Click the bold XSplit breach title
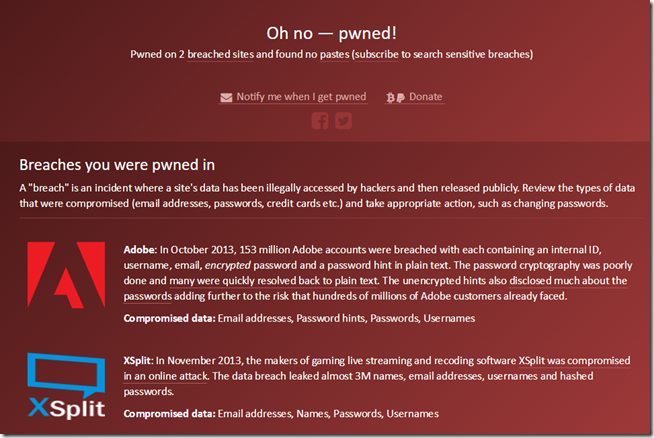Image resolution: width=654 pixels, height=438 pixels. coord(138,360)
